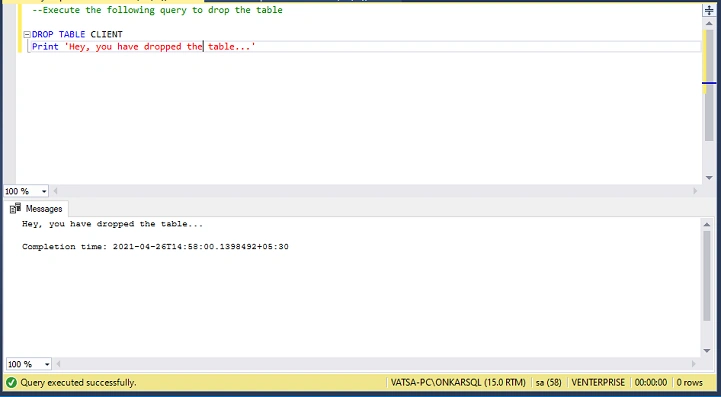
Task: Click the Print keyword in the editor
Action: (45, 46)
